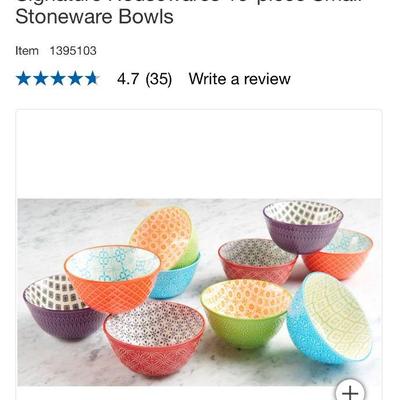Click the orange bowl with teal interior
The image size is (400, 400).
click(112, 278)
